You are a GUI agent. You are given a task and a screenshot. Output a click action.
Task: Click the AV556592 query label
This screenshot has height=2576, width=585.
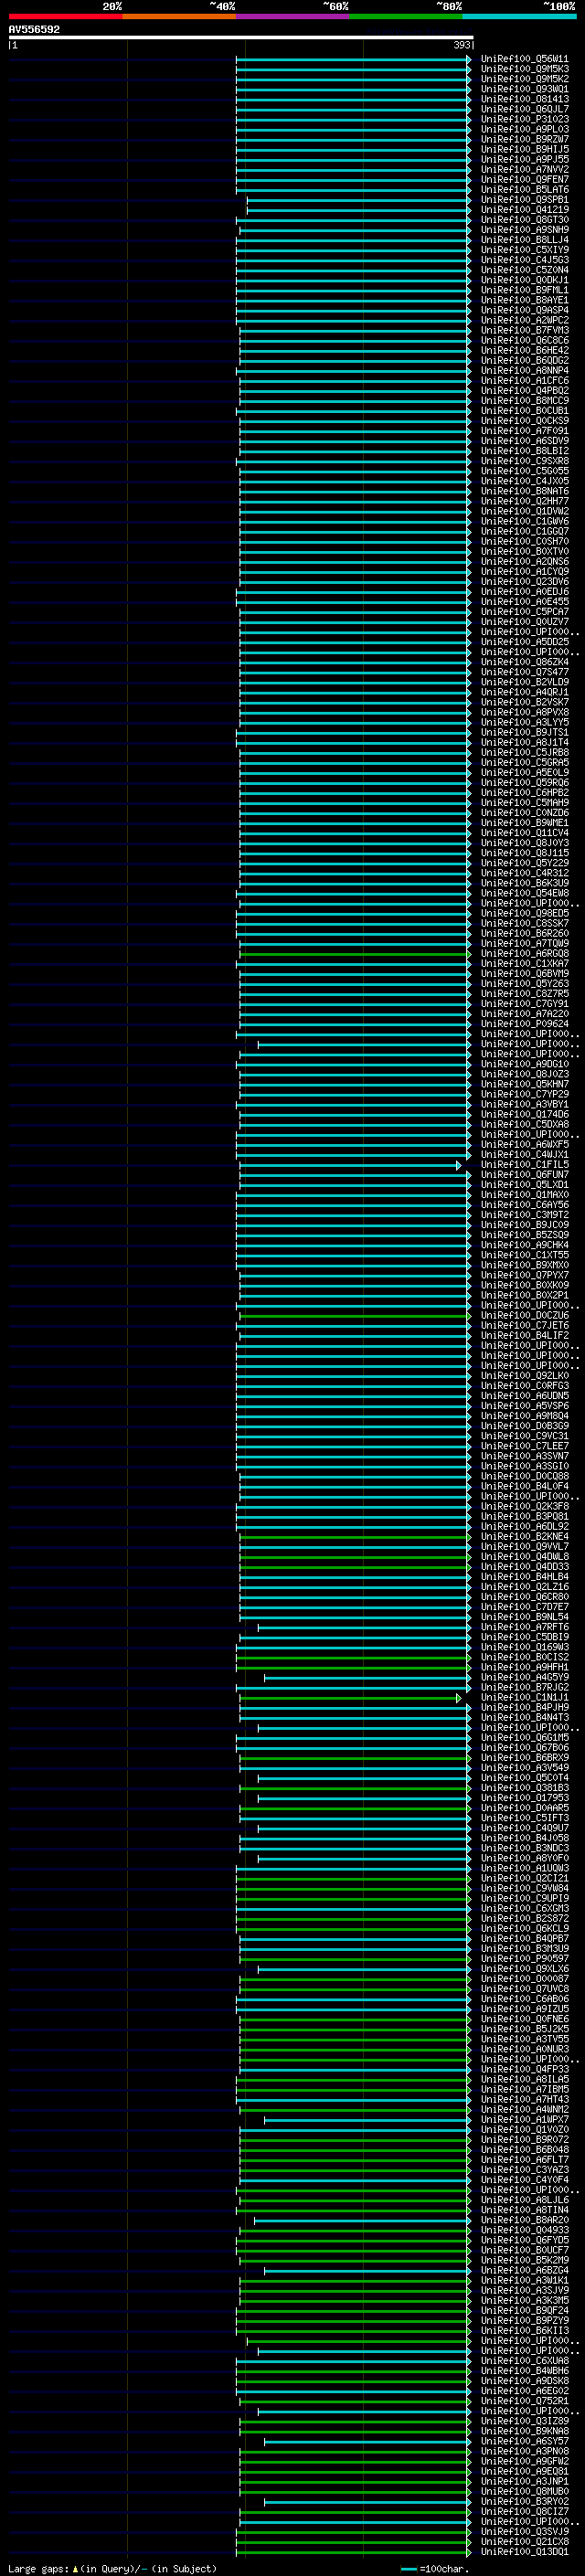point(34,30)
